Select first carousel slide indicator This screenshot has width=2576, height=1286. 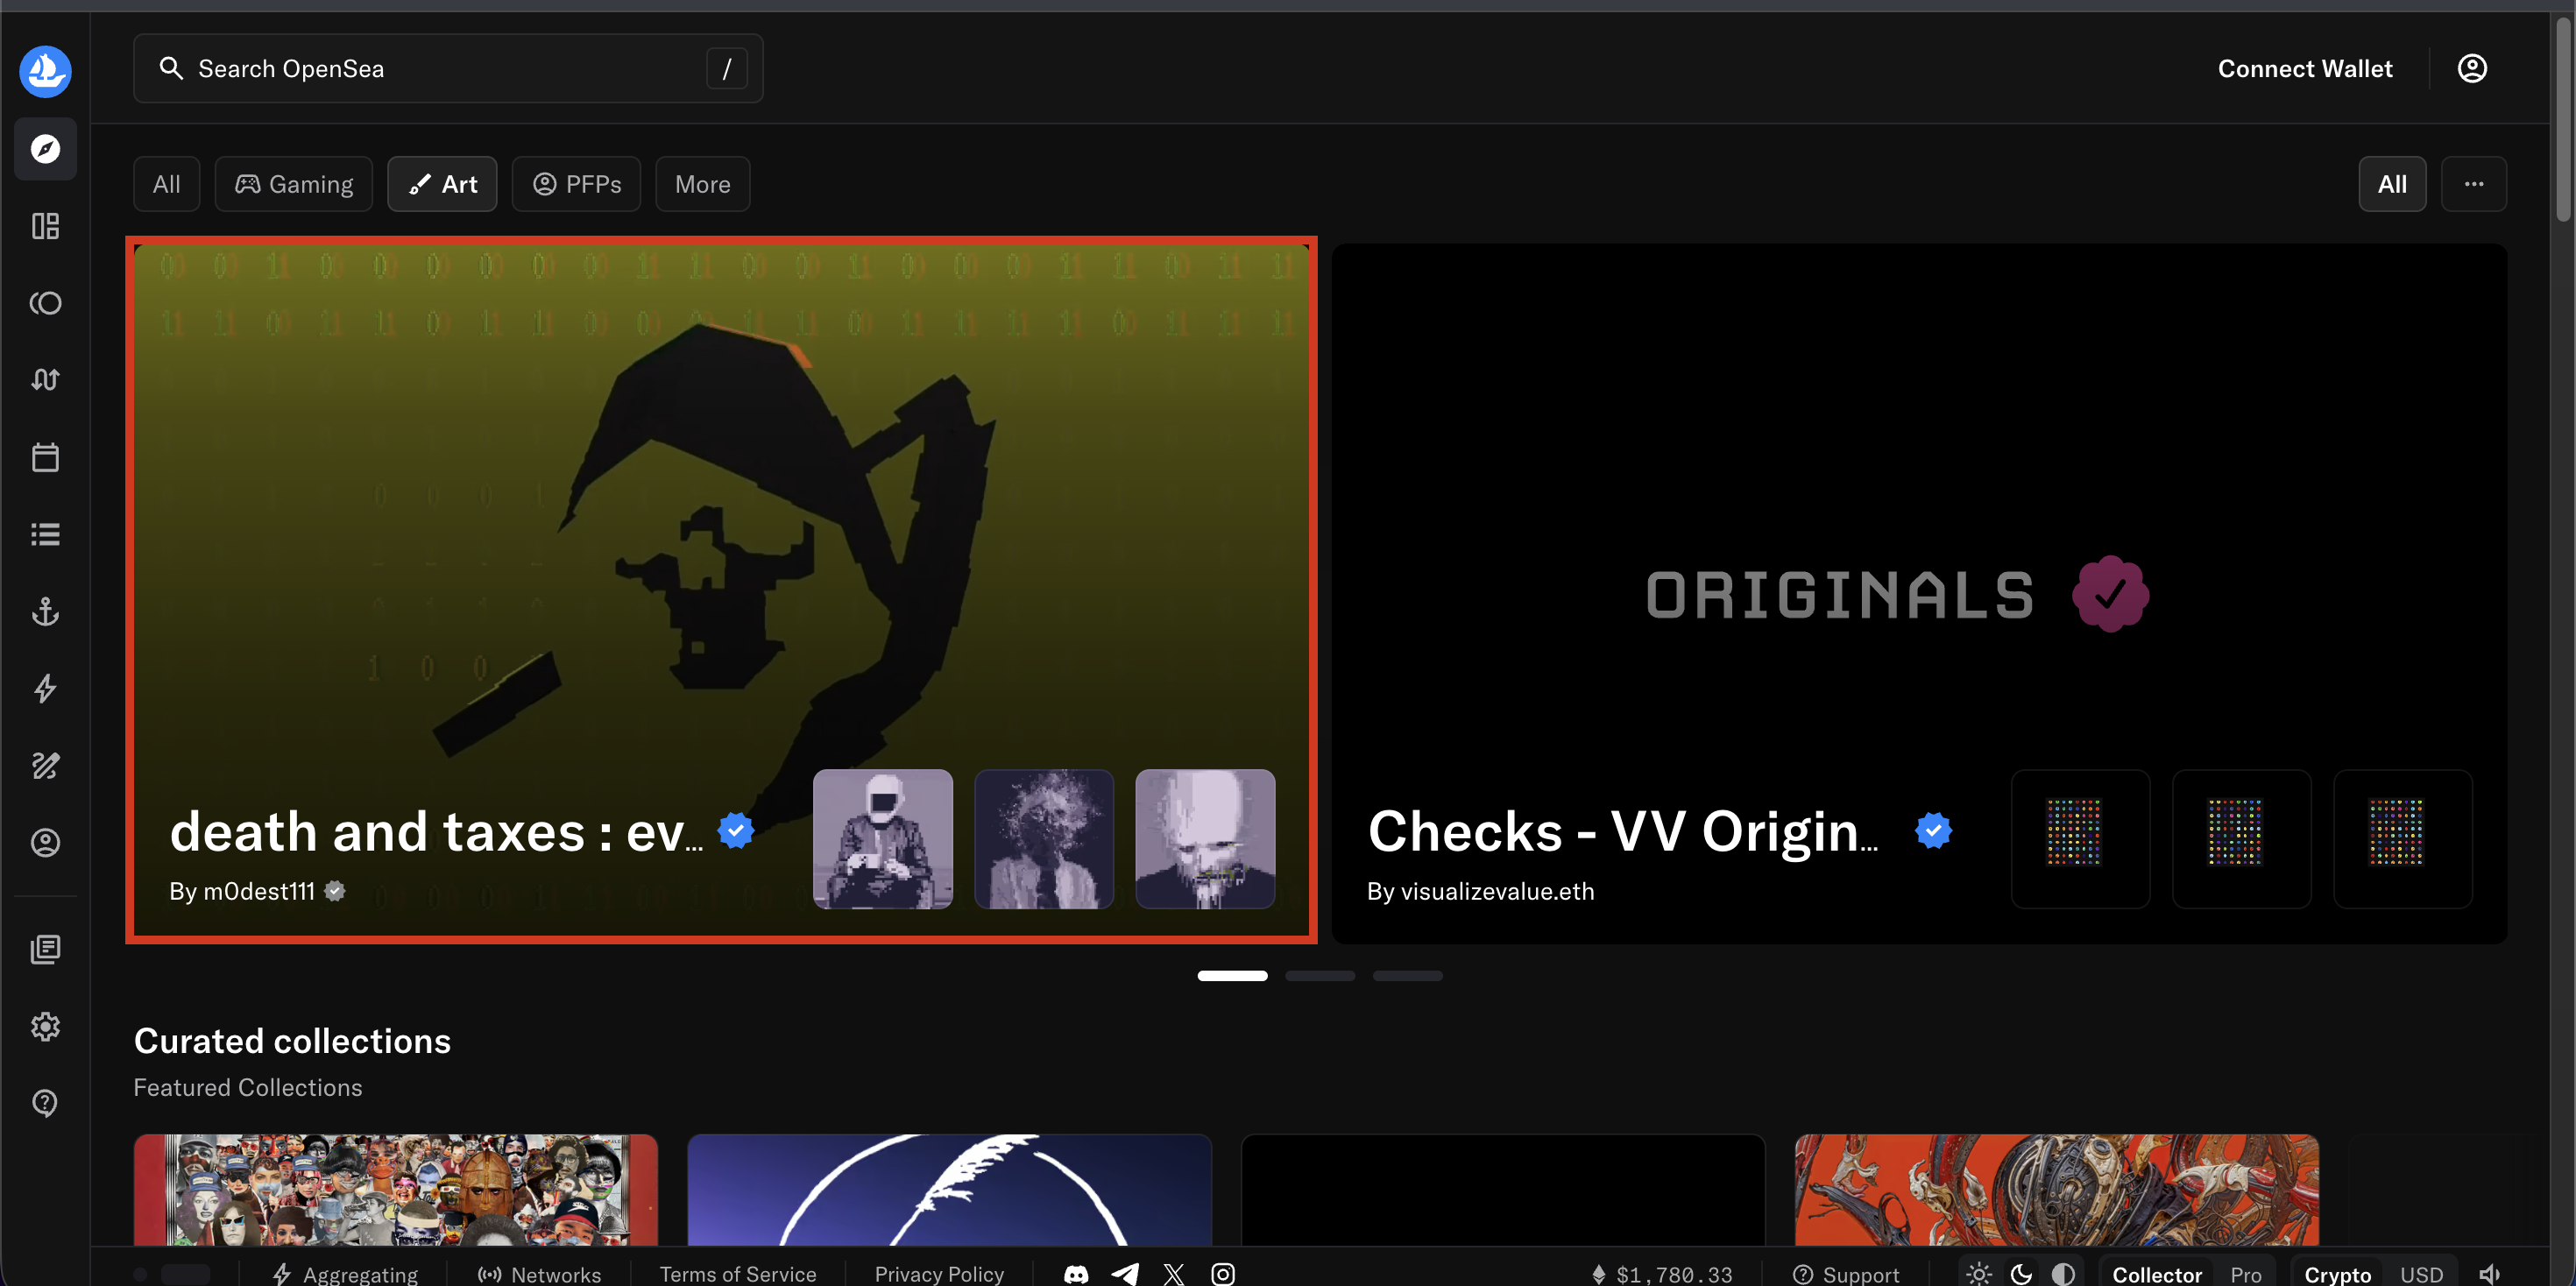tap(1232, 975)
